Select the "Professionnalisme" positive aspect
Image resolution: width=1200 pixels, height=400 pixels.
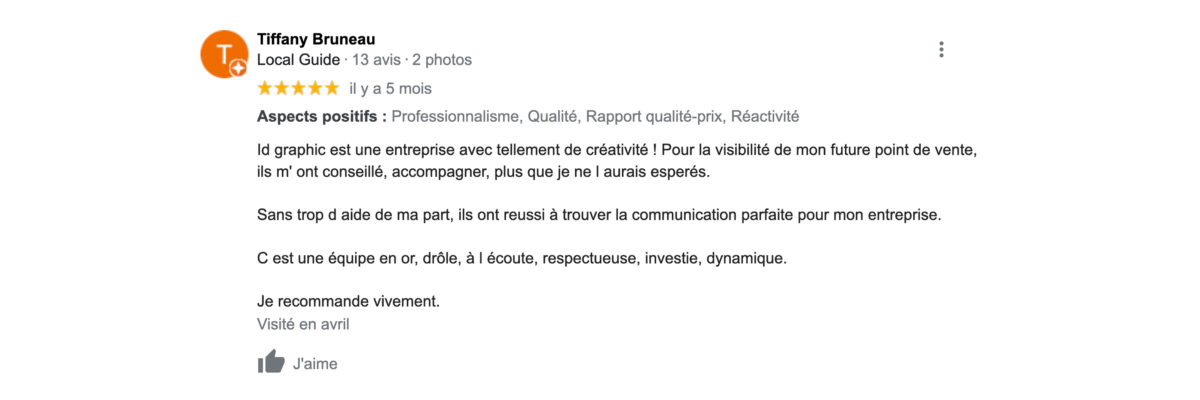(455, 117)
